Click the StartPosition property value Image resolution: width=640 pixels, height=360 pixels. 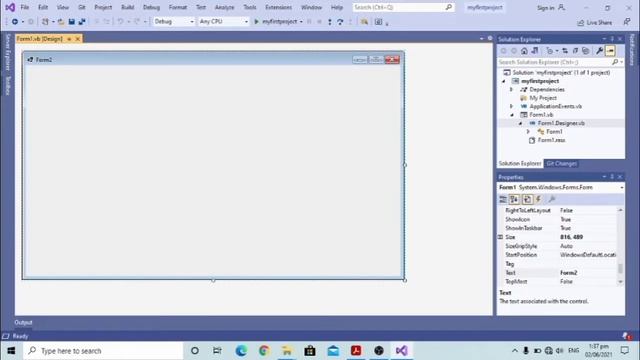click(x=588, y=255)
